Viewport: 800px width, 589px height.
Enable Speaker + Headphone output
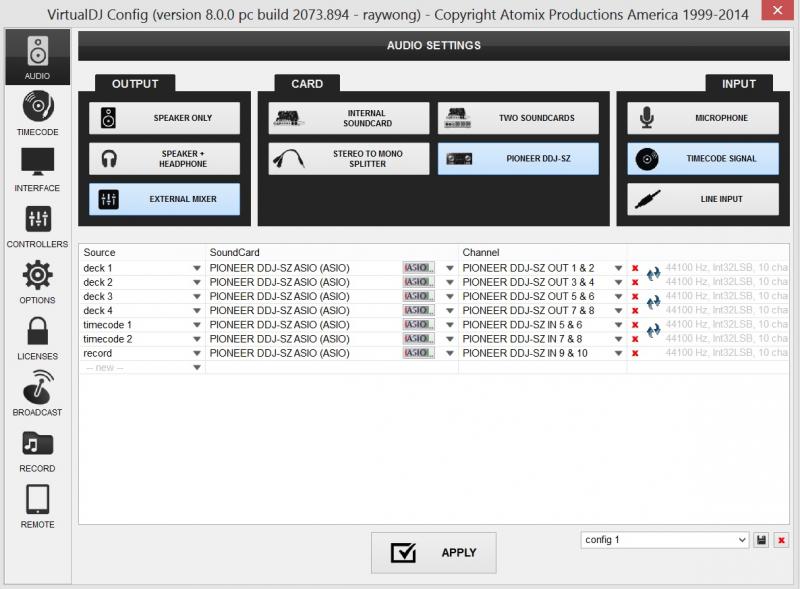point(165,158)
